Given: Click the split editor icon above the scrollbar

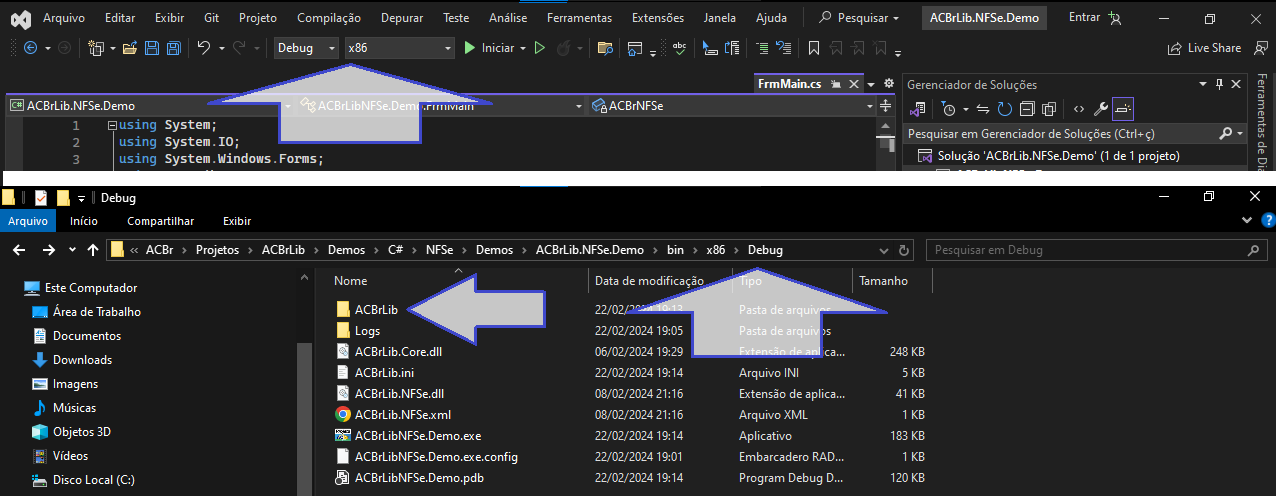Looking at the screenshot, I should tap(887, 105).
